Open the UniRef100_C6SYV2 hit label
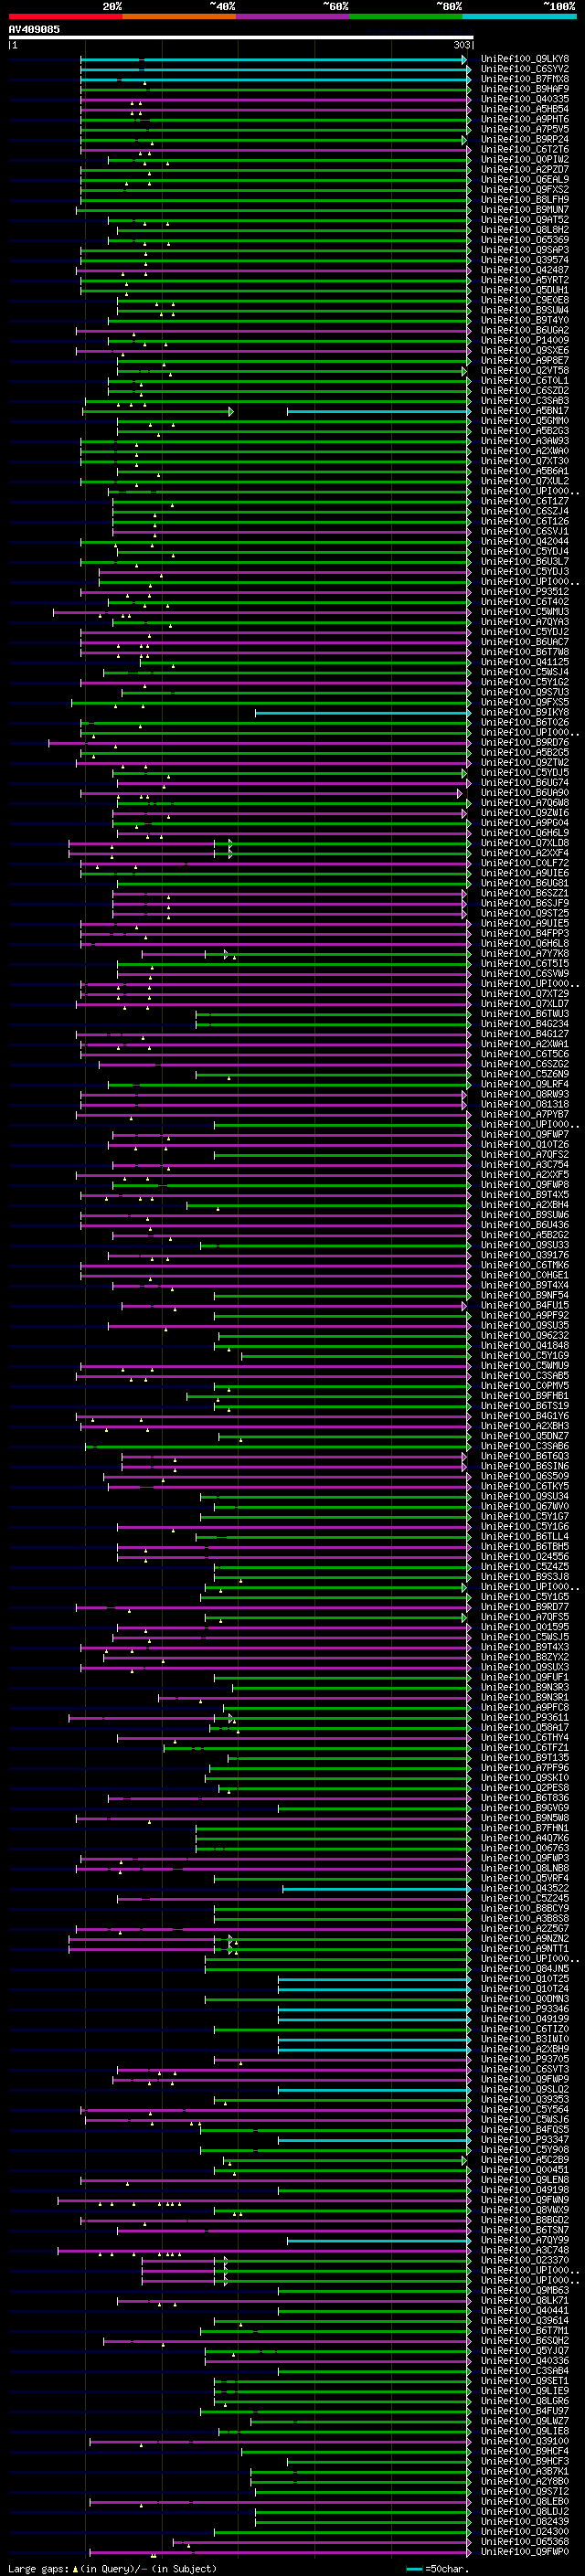585x2576 pixels. (525, 69)
